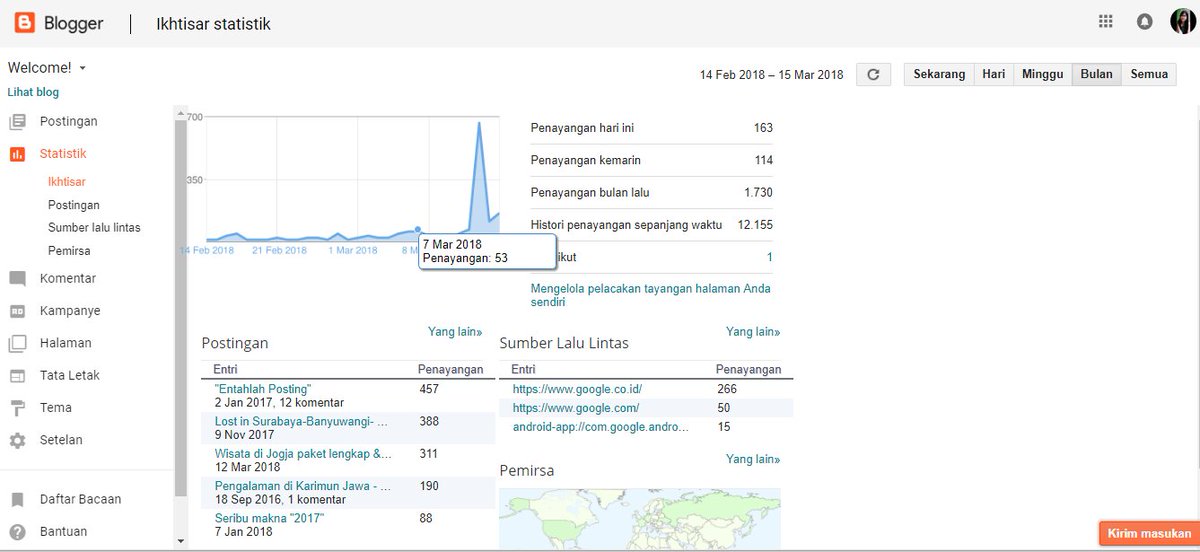Select the Semua time range

(1149, 74)
